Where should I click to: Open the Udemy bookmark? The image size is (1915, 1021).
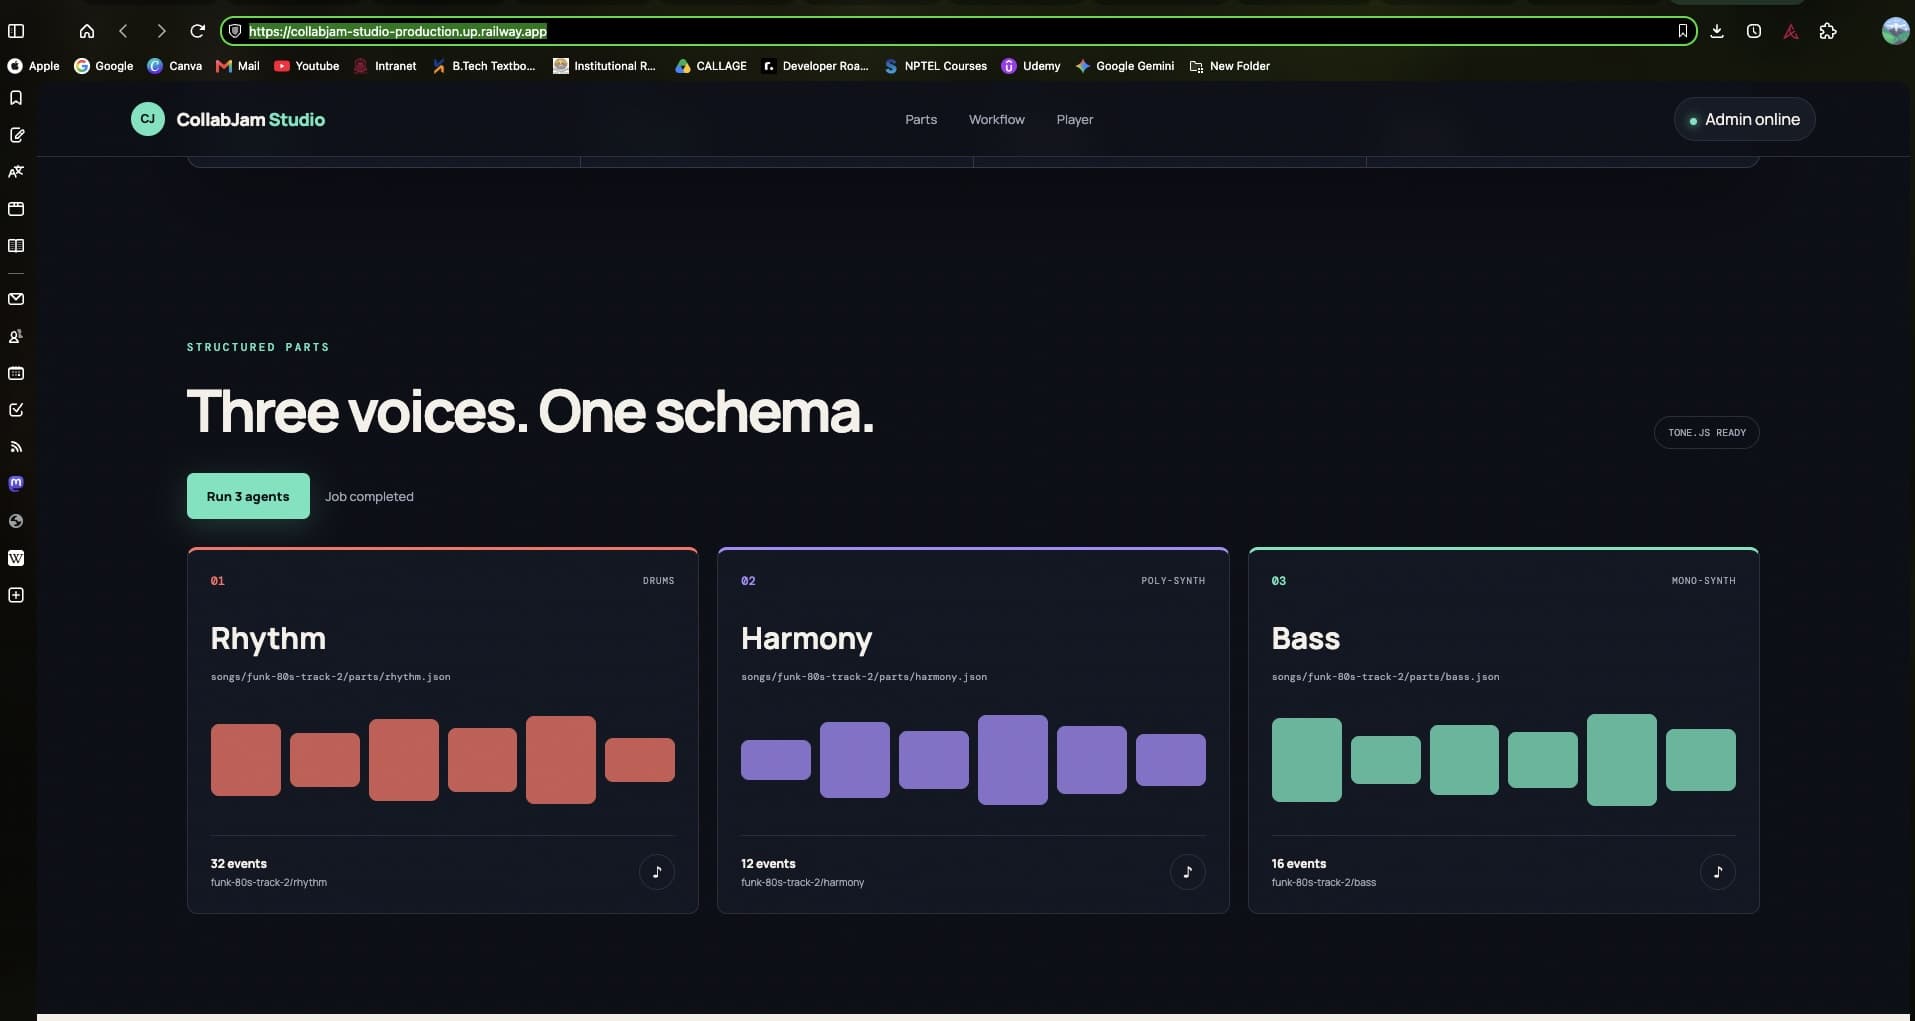coord(1031,66)
